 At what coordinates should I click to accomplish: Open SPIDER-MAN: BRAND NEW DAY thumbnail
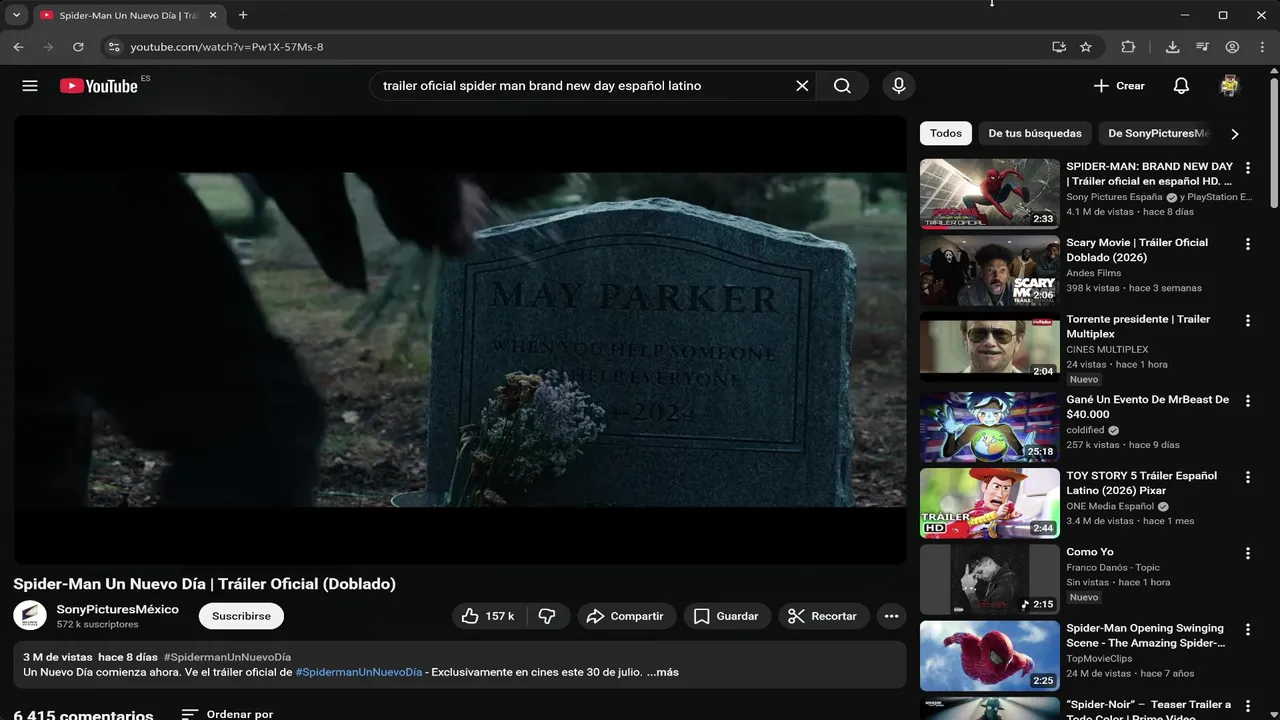coord(990,194)
